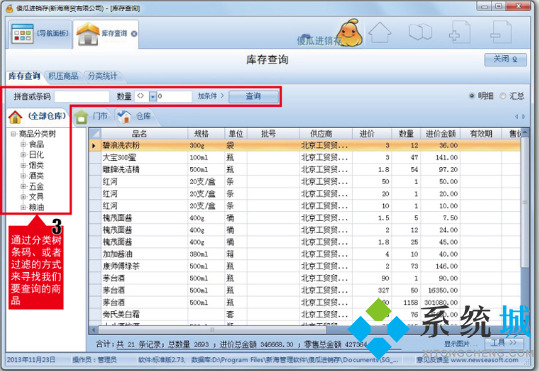Click the home outline toolbar icon
Image resolution: width=539 pixels, height=371 pixels.
click(x=380, y=32)
